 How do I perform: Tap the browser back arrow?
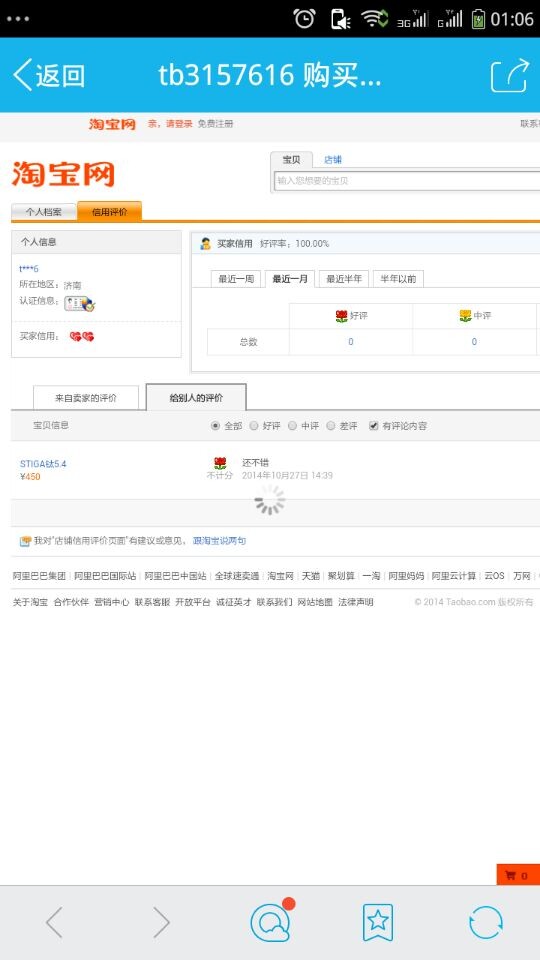(54, 922)
